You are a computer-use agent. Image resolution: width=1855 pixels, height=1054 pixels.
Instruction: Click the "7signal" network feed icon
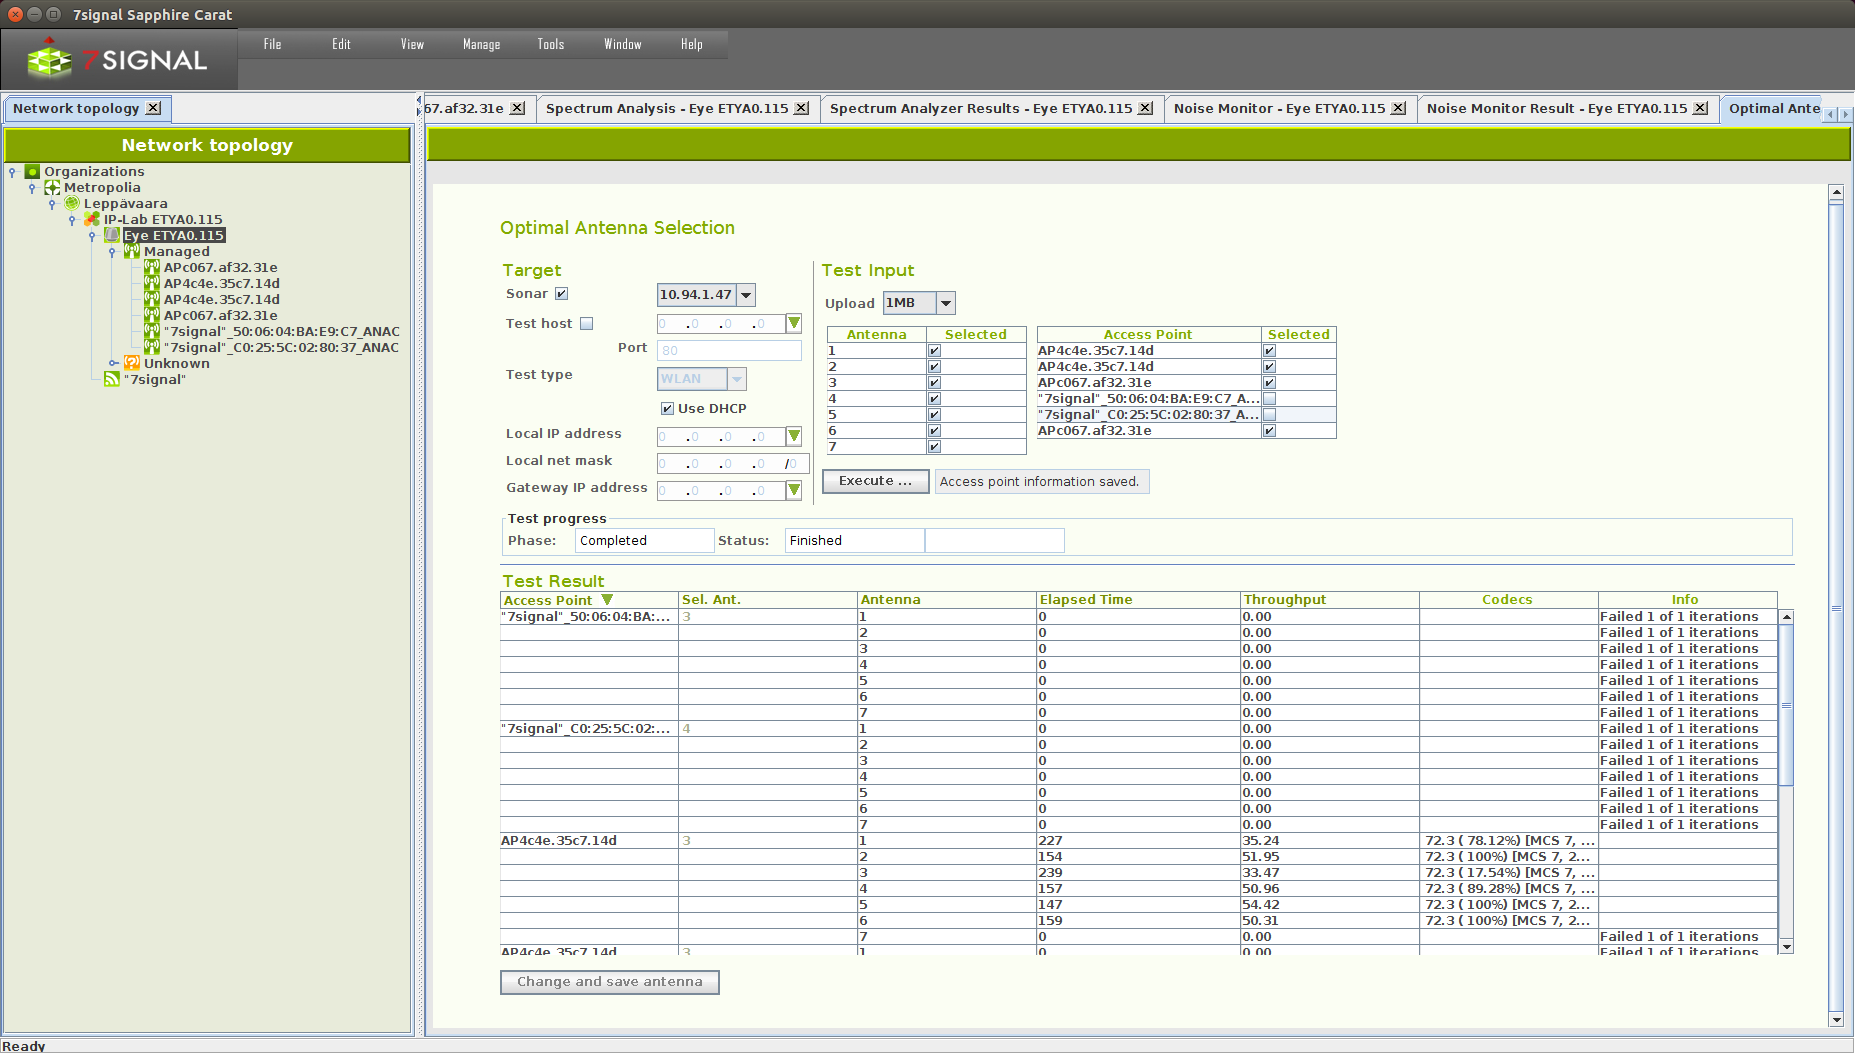point(112,379)
